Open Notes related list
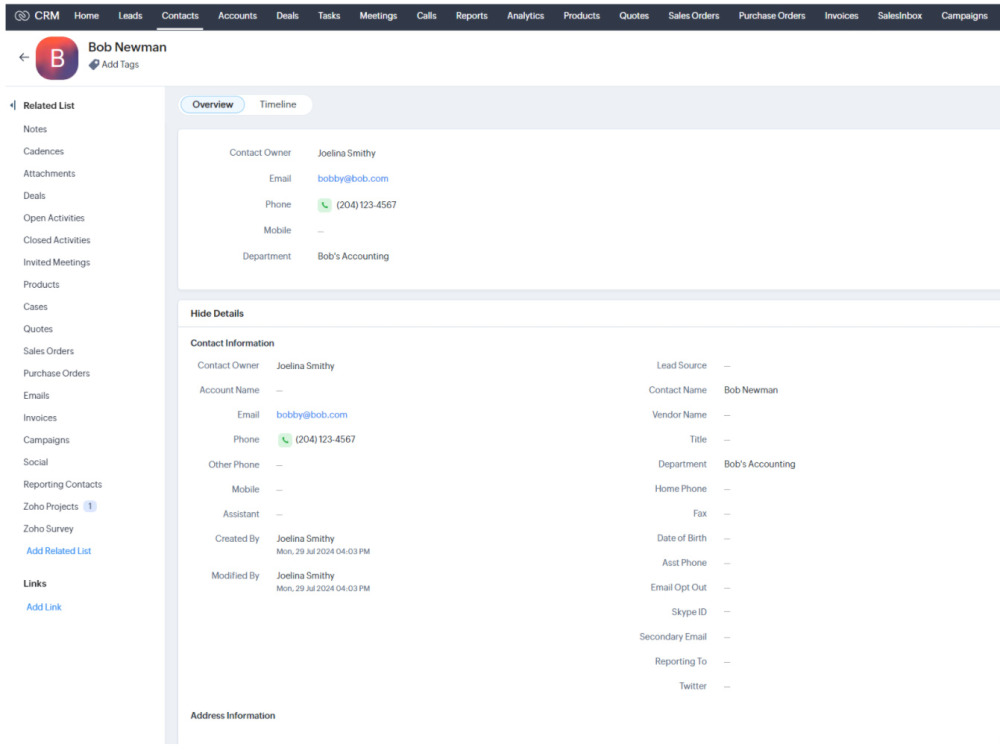Image resolution: width=1000 pixels, height=750 pixels. click(x=35, y=129)
